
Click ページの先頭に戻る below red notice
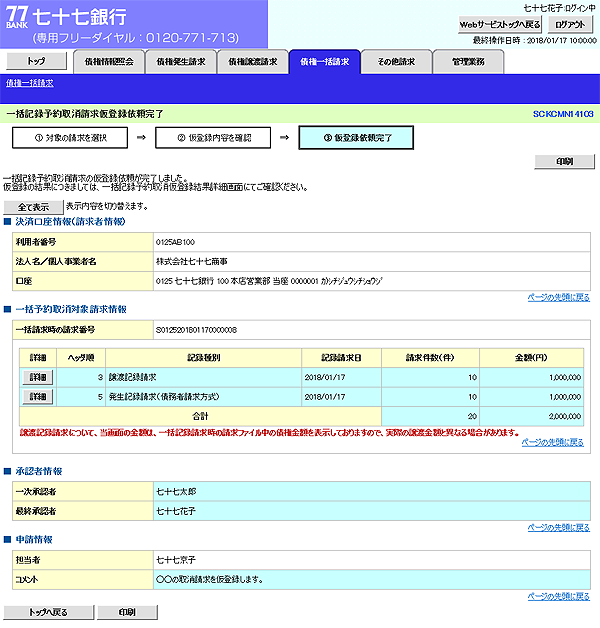click(552, 442)
